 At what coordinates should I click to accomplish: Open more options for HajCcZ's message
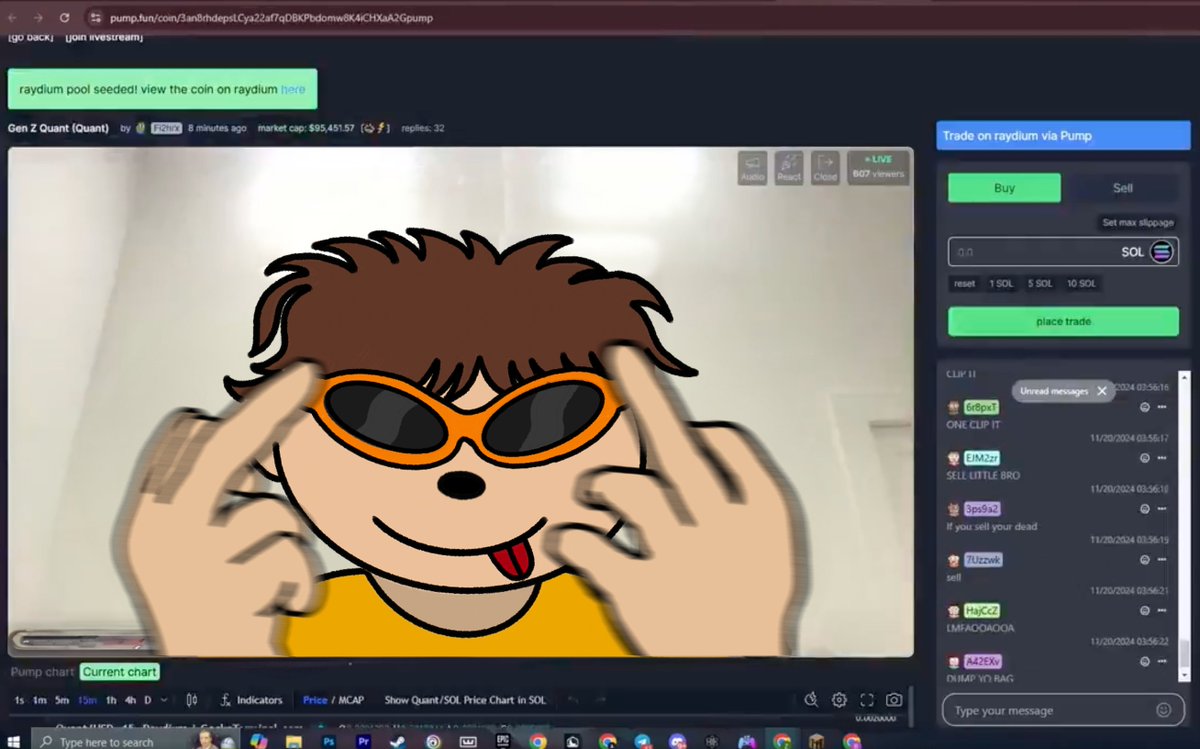pyautogui.click(x=1162, y=610)
